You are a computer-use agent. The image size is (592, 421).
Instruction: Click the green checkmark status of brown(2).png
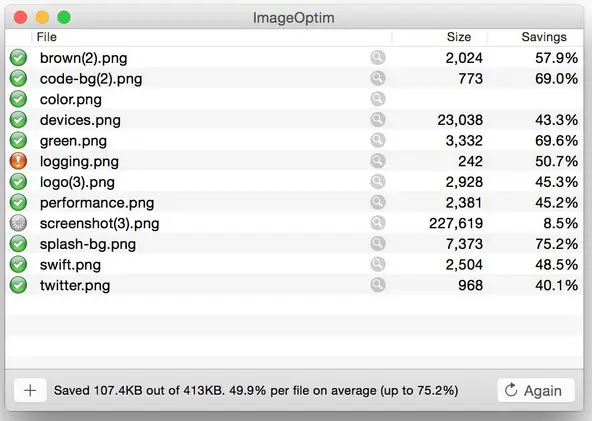[18, 58]
